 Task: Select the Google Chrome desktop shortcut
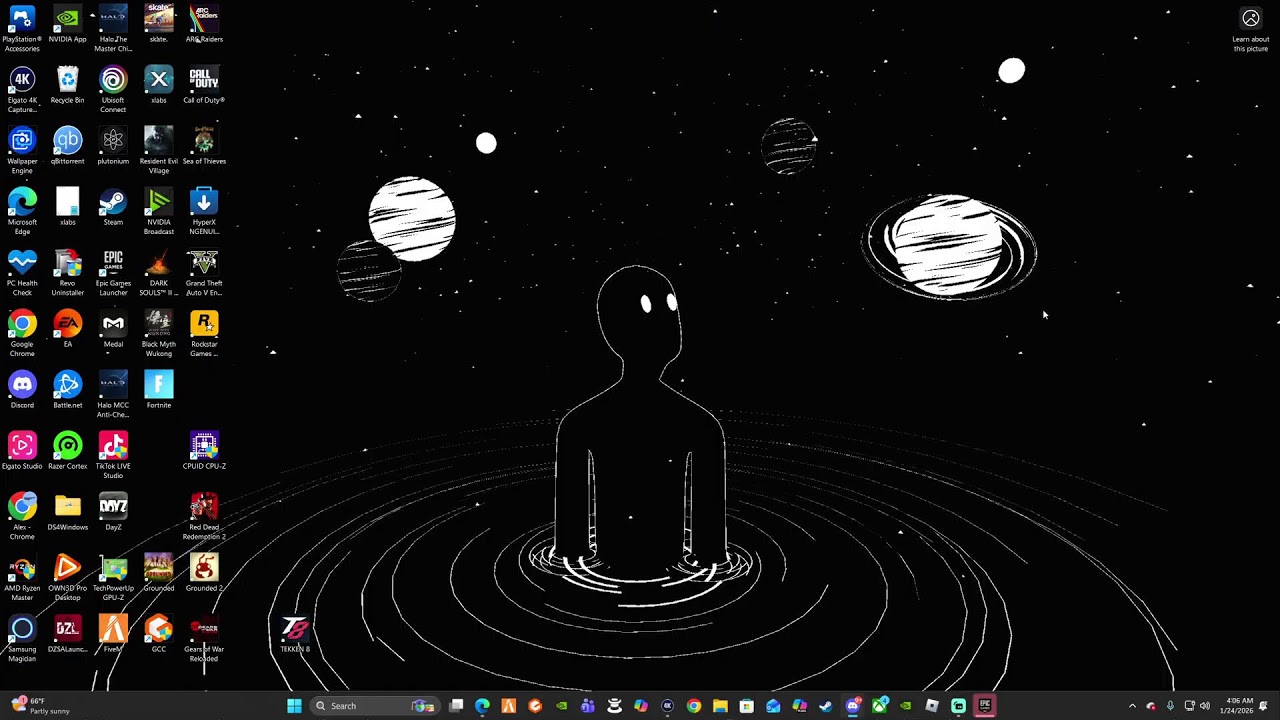pyautogui.click(x=22, y=334)
